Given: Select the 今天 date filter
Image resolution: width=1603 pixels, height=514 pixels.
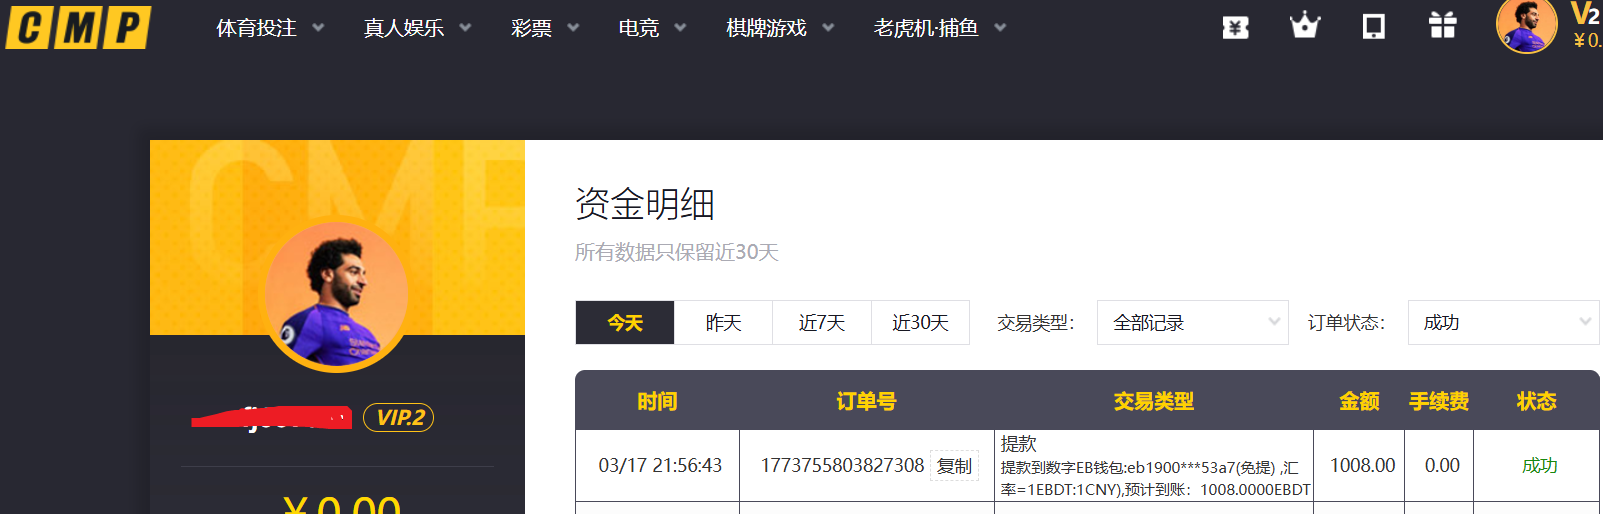Looking at the screenshot, I should pos(625,323).
